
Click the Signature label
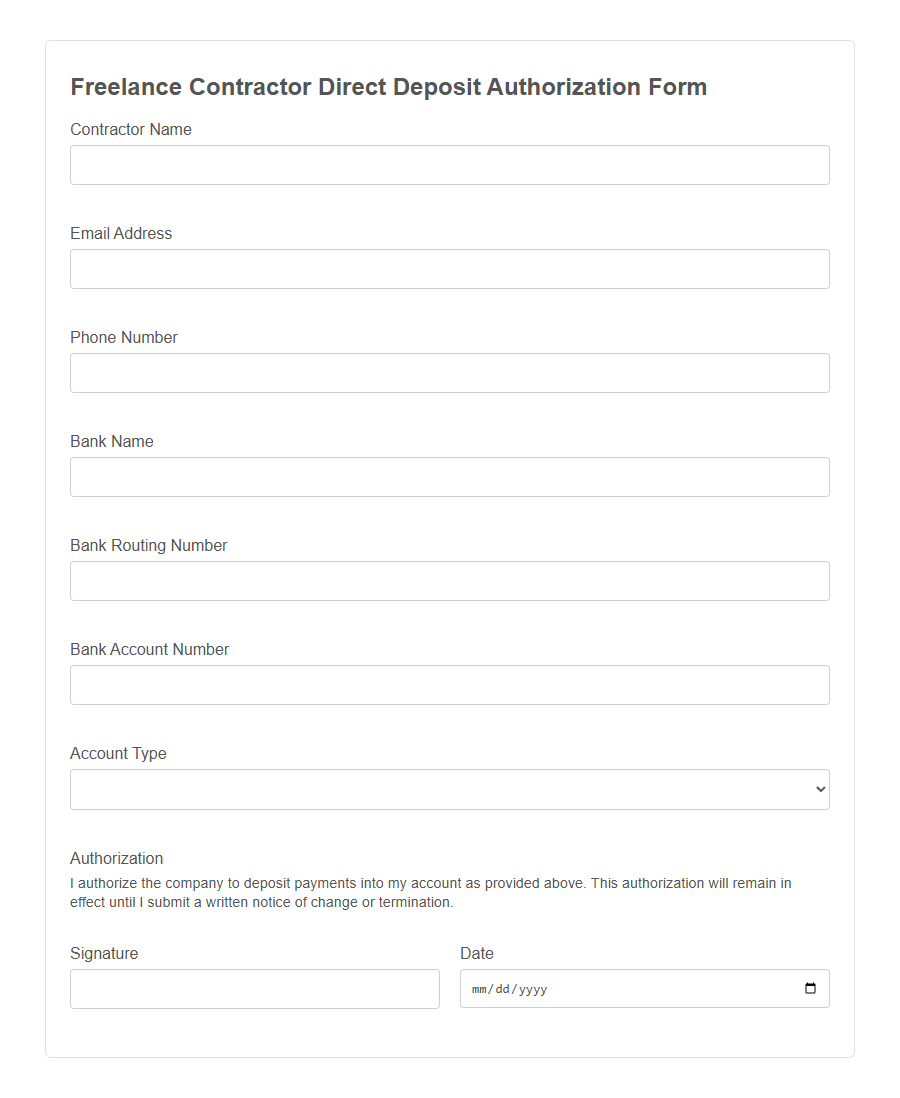(x=103, y=953)
